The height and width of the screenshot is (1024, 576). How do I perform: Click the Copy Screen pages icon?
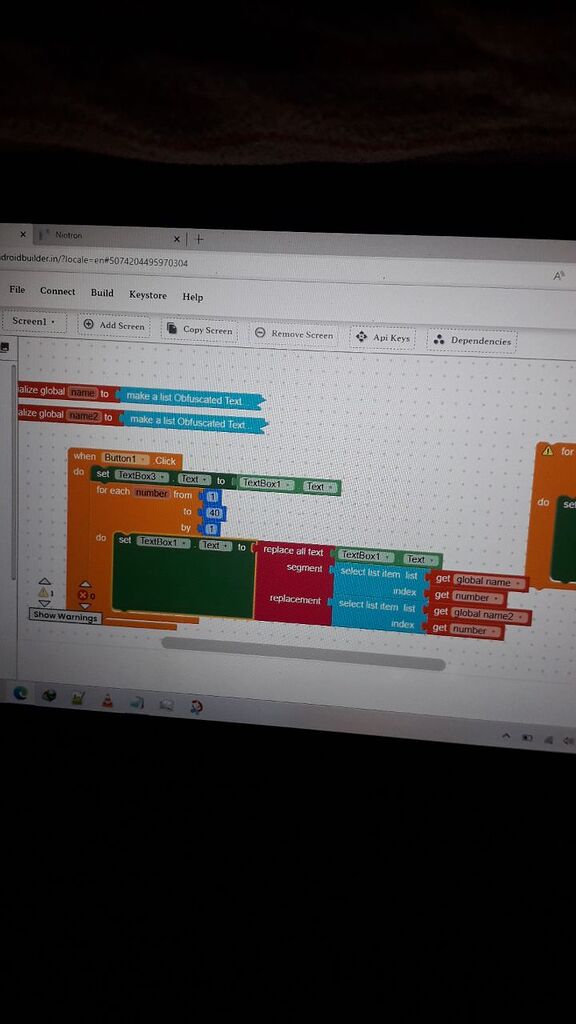pyautogui.click(x=172, y=328)
